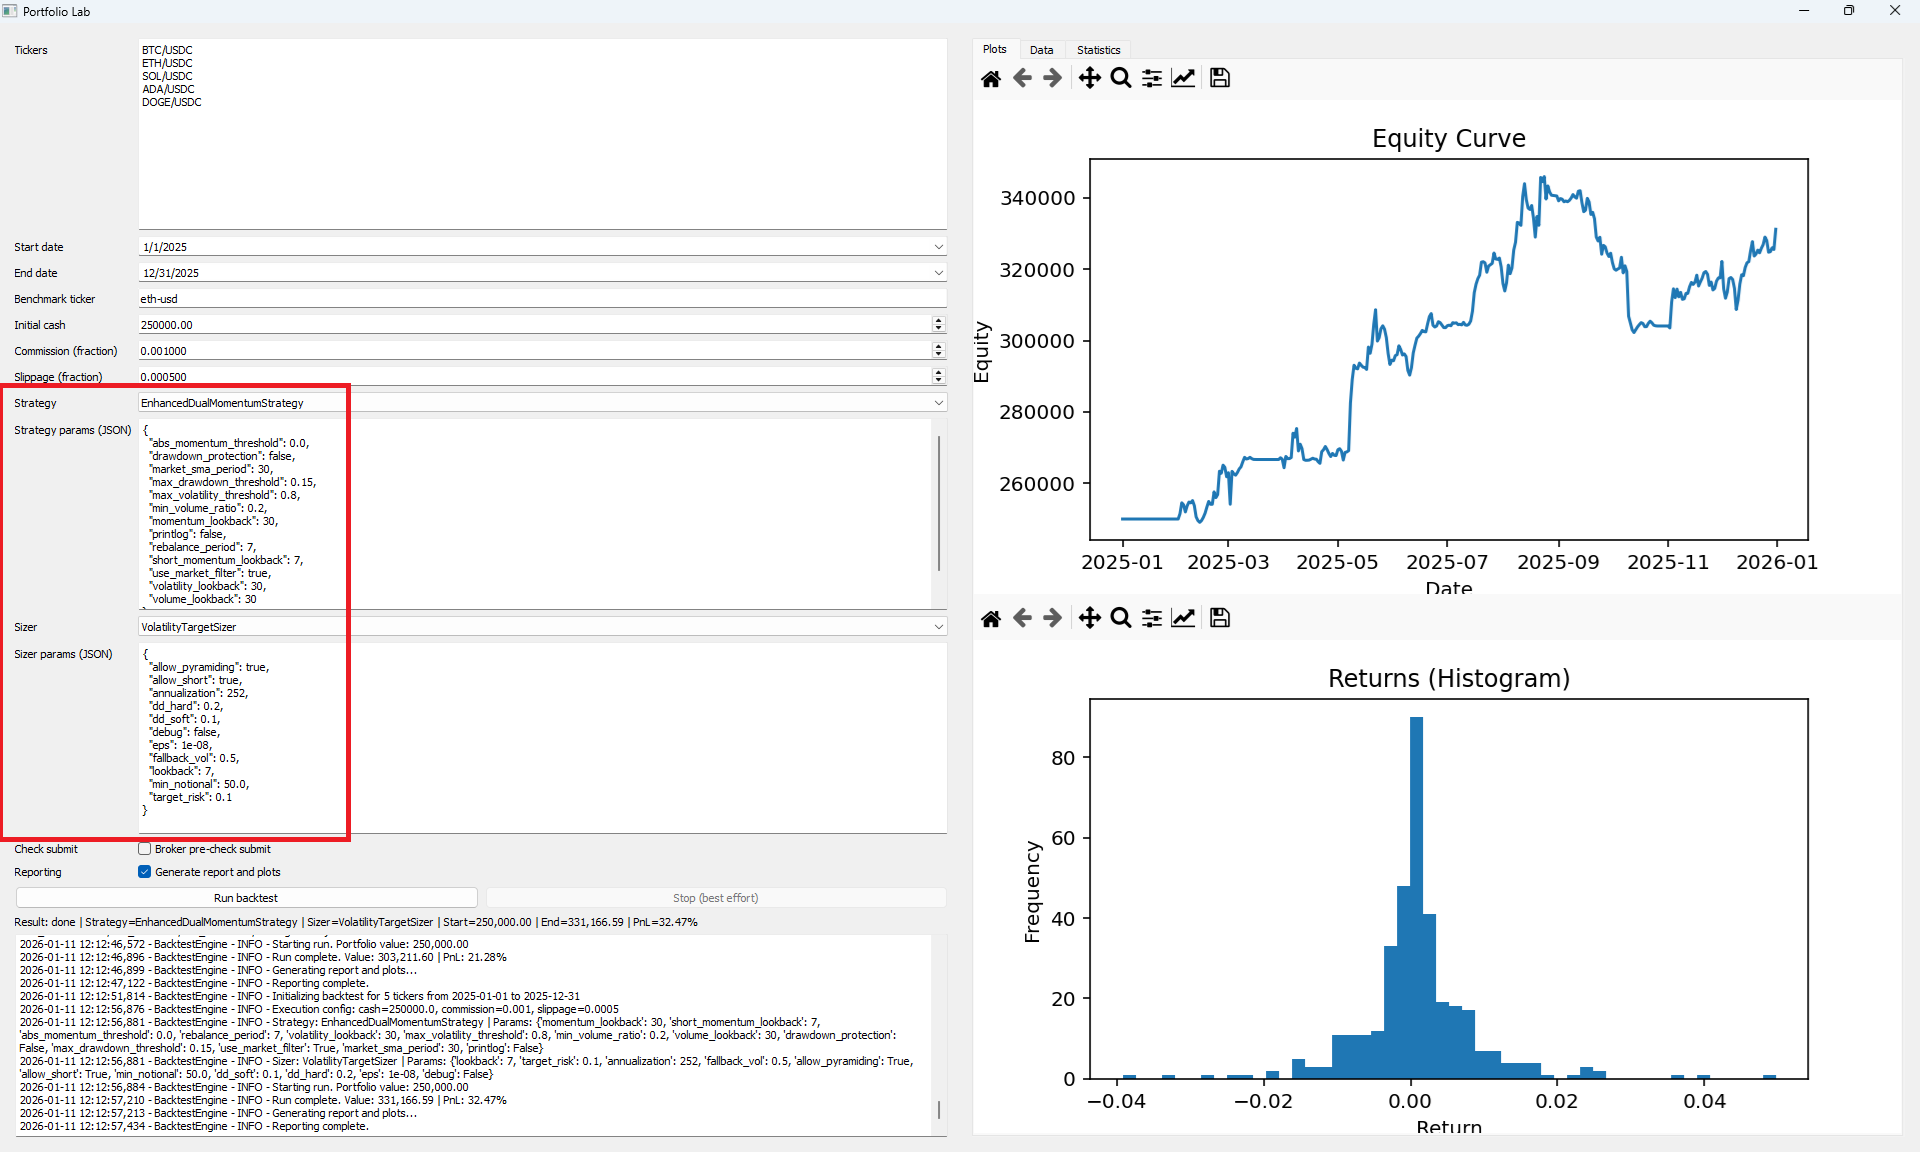Screen dimensions: 1920x1152
Task: Click inside the Benchmark ticker field
Action: 500,298
